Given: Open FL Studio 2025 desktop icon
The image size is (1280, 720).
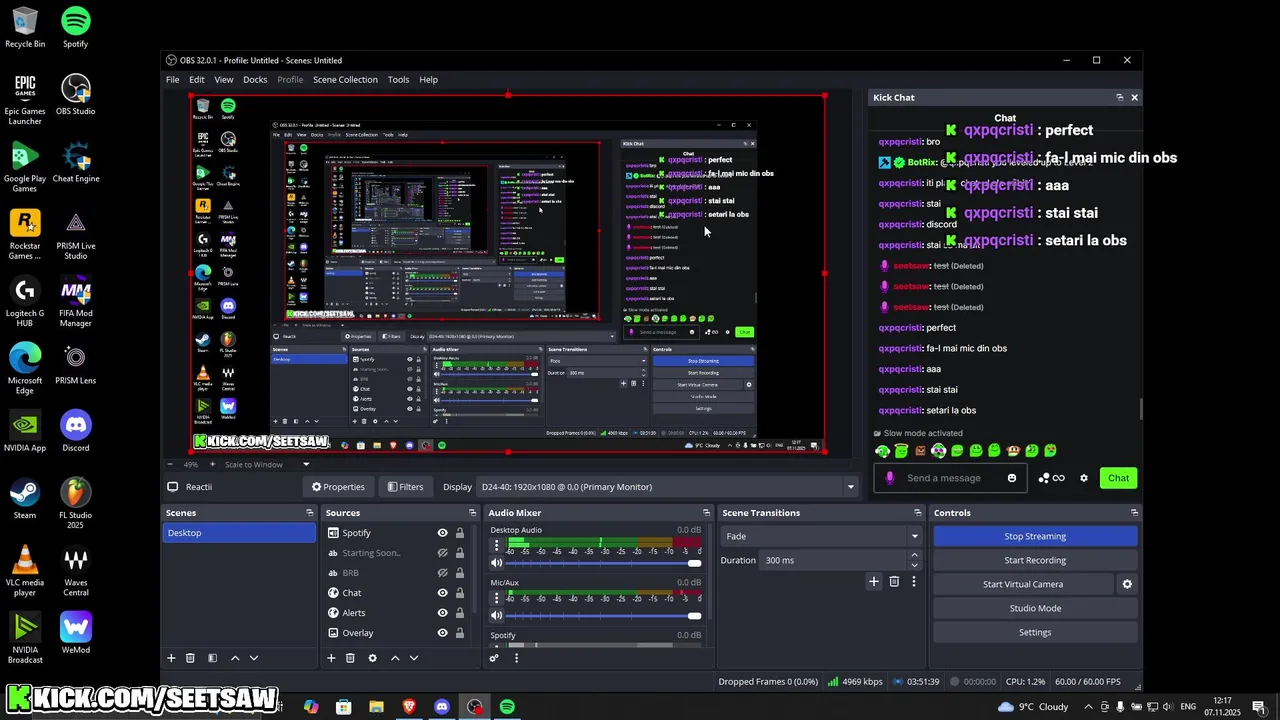Looking at the screenshot, I should point(75,504).
